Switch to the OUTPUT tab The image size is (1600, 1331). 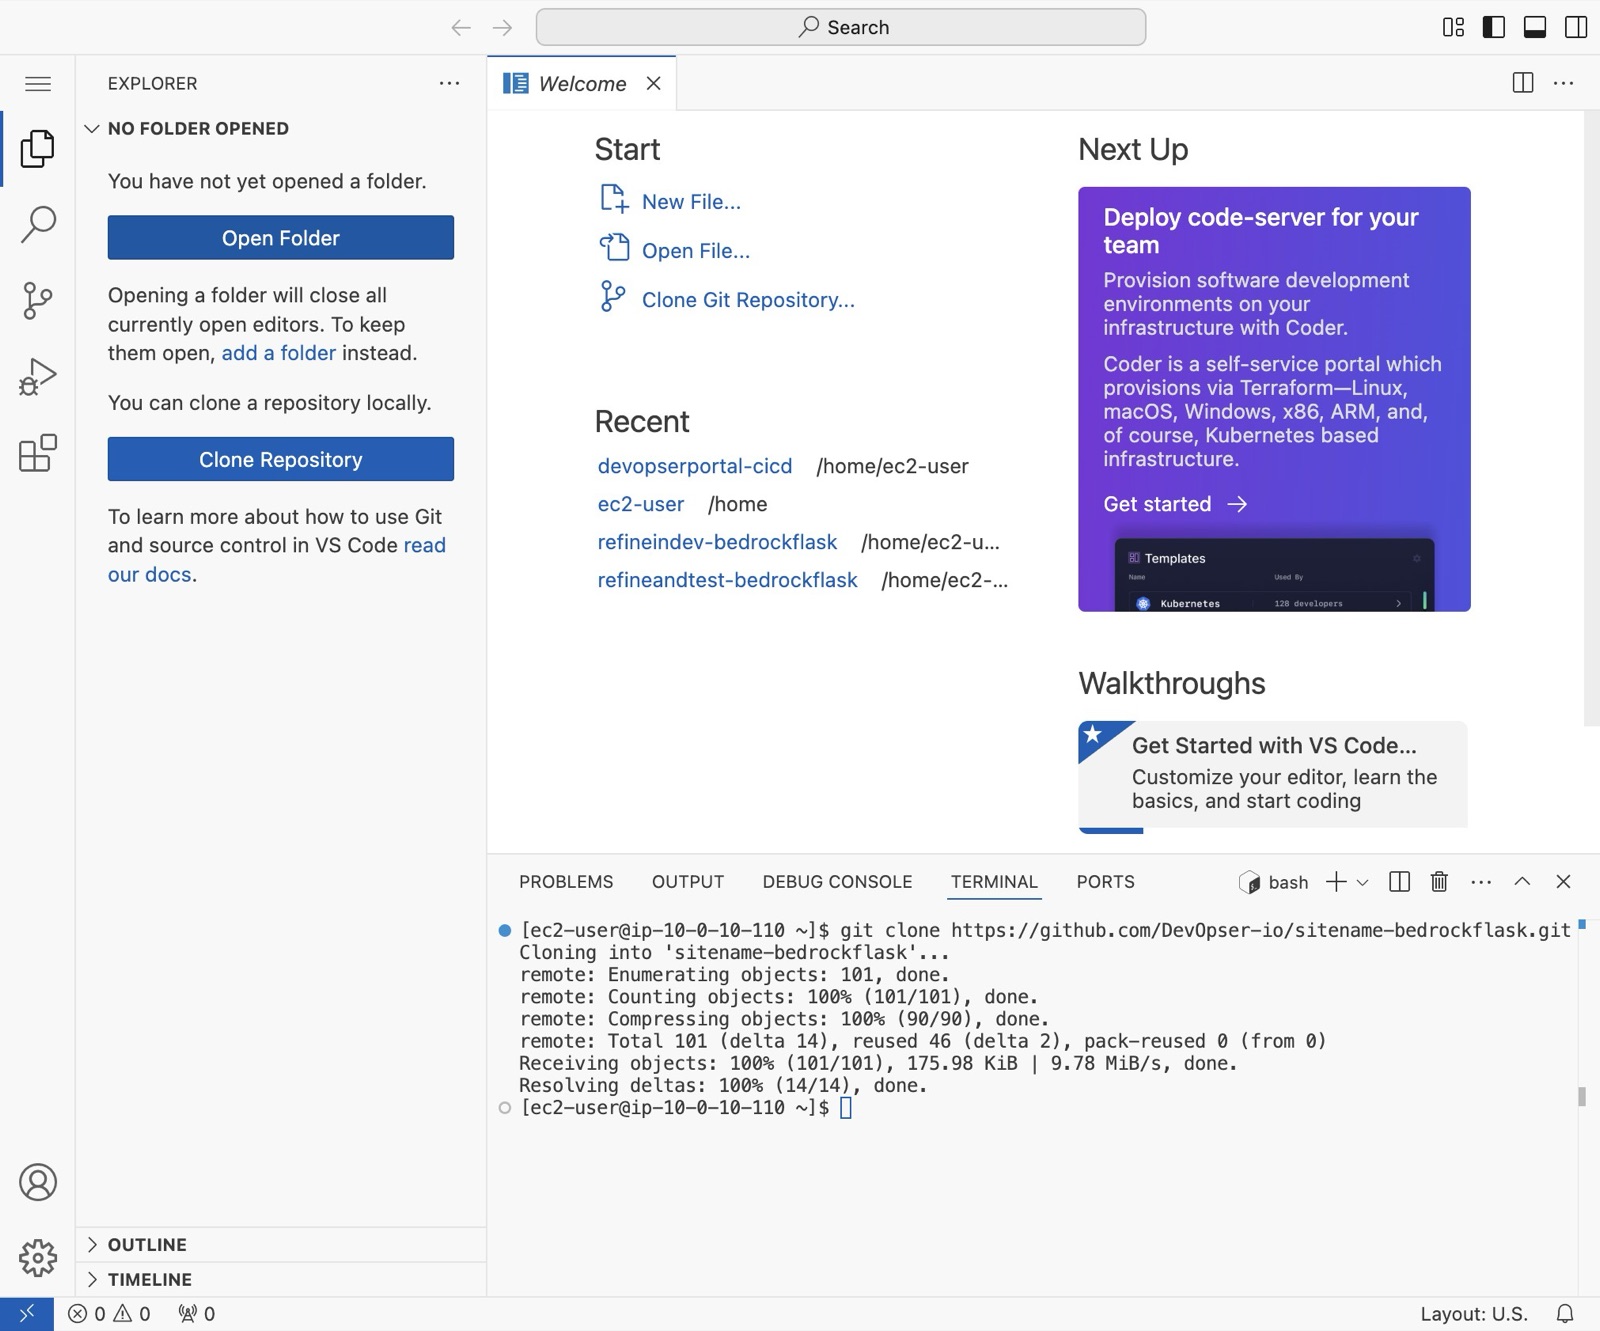pyautogui.click(x=688, y=882)
